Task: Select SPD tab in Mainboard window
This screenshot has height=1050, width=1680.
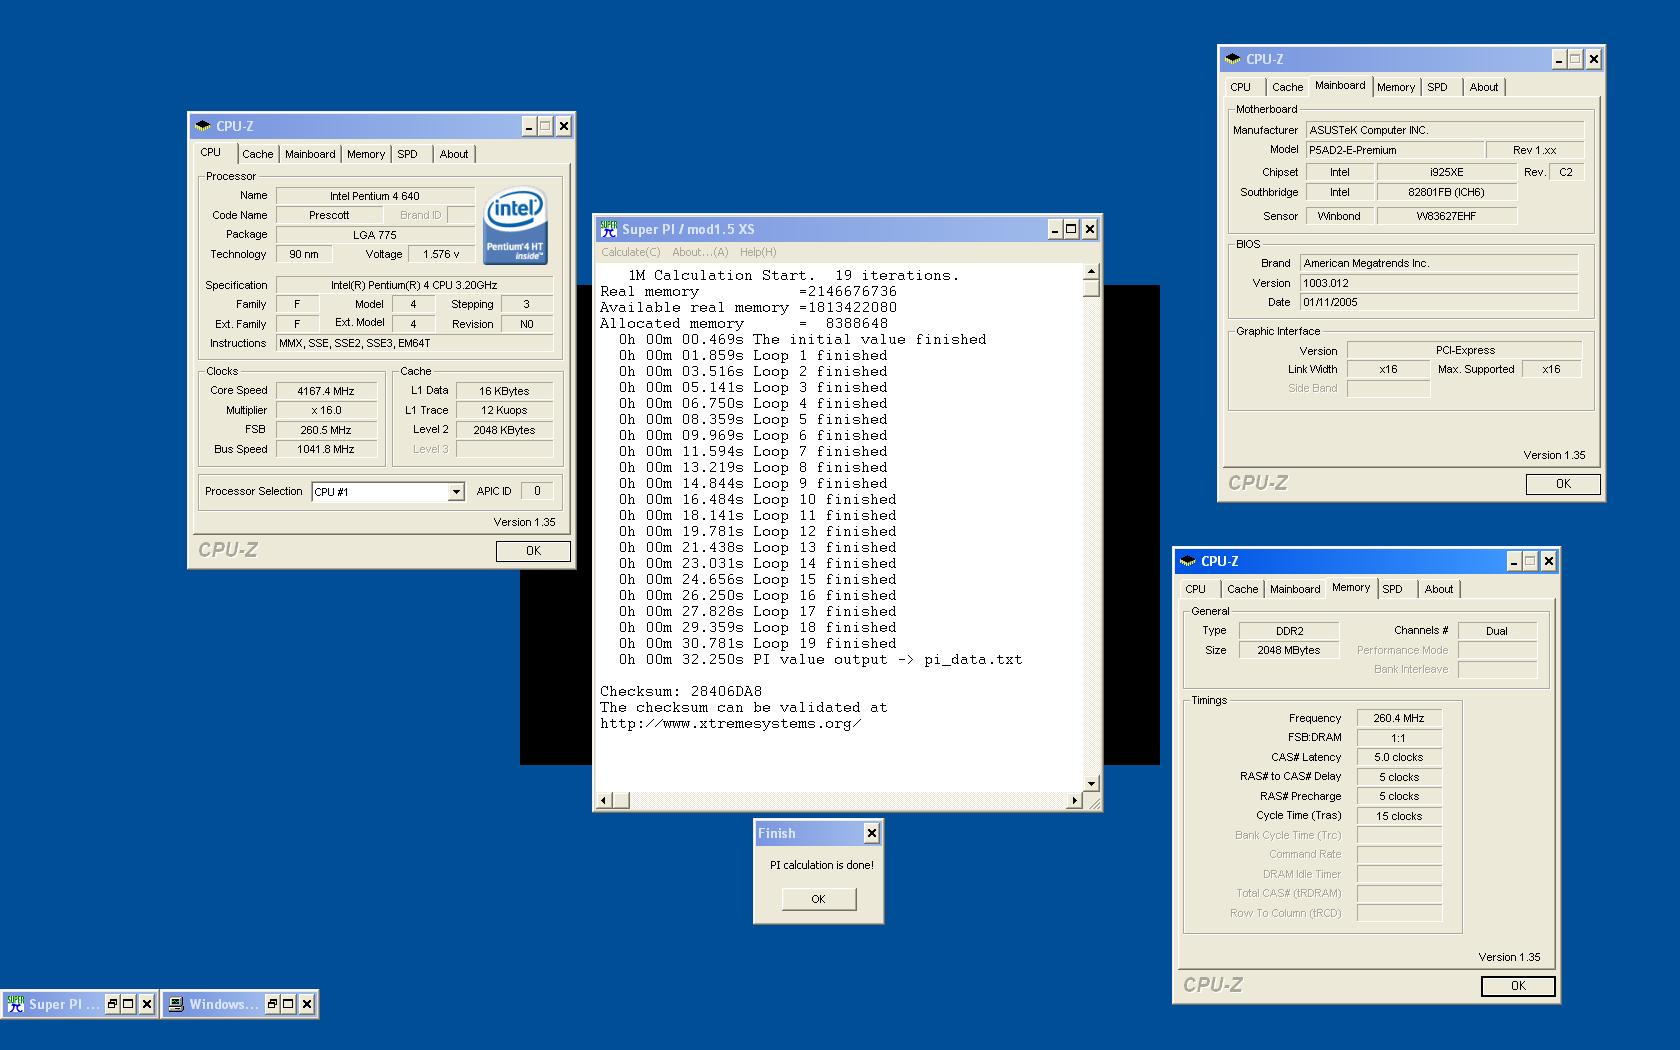Action: (1437, 87)
